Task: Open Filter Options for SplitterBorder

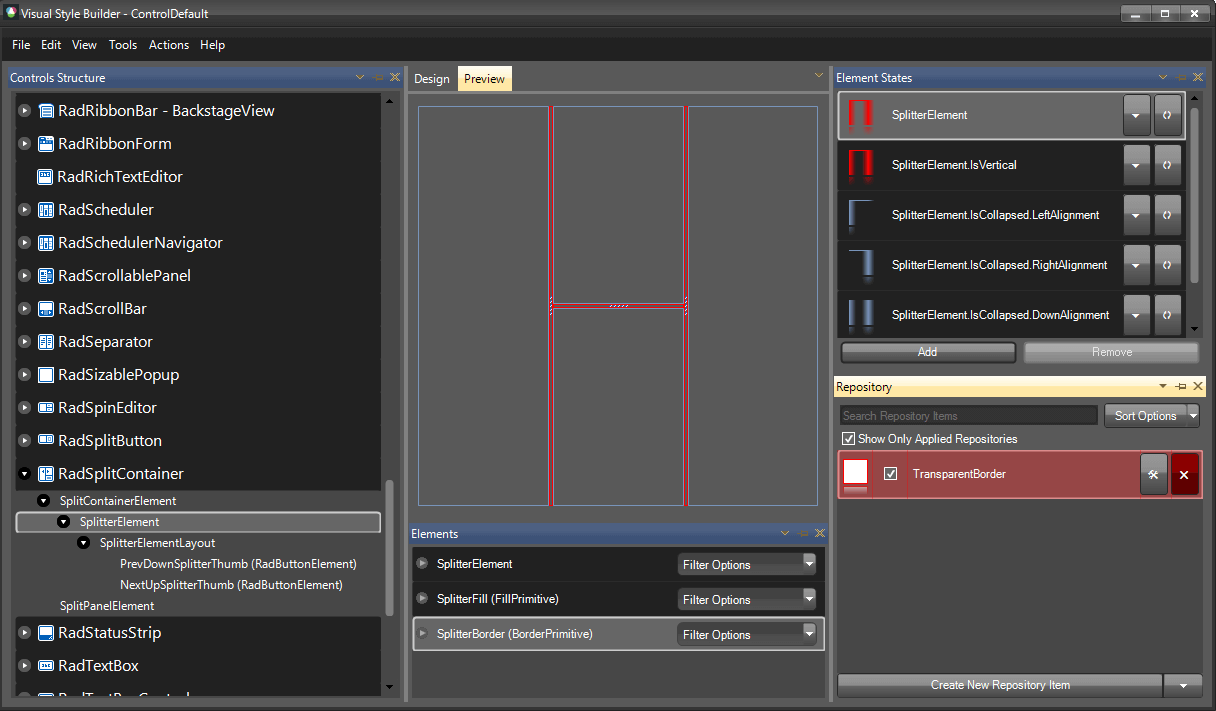Action: point(747,635)
